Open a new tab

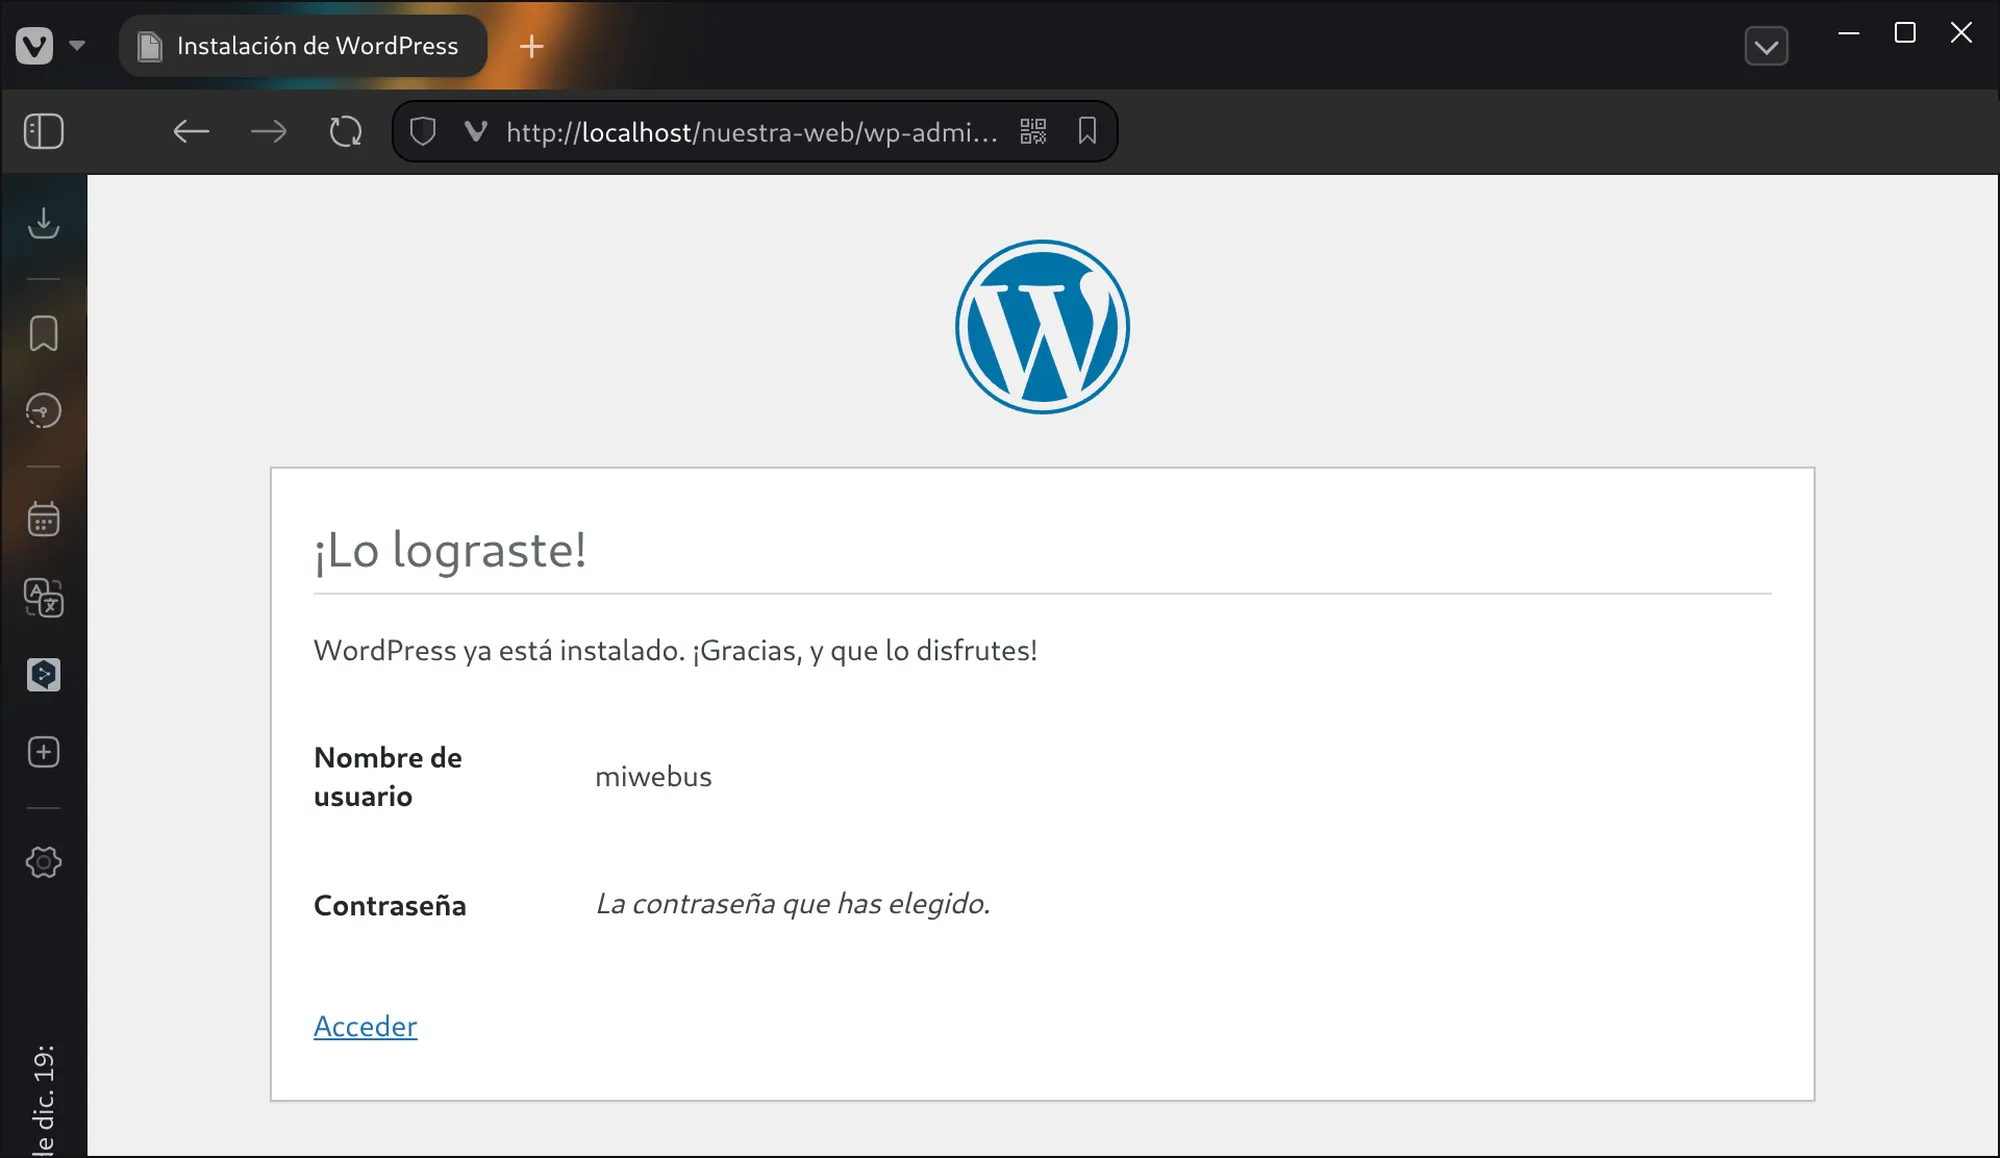(x=532, y=46)
